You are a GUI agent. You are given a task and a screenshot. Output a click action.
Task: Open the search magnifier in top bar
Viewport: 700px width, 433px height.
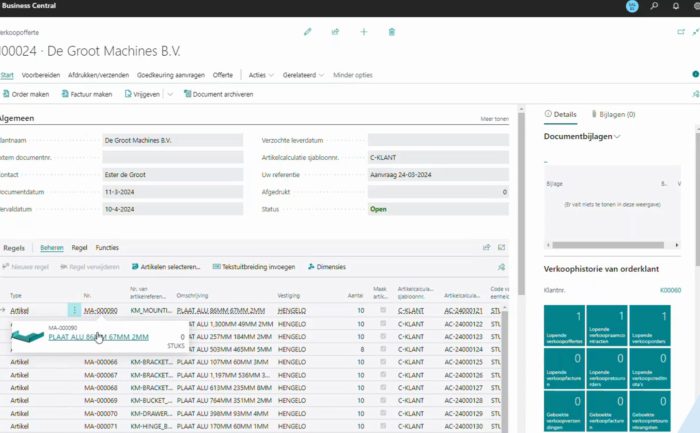(654, 6)
